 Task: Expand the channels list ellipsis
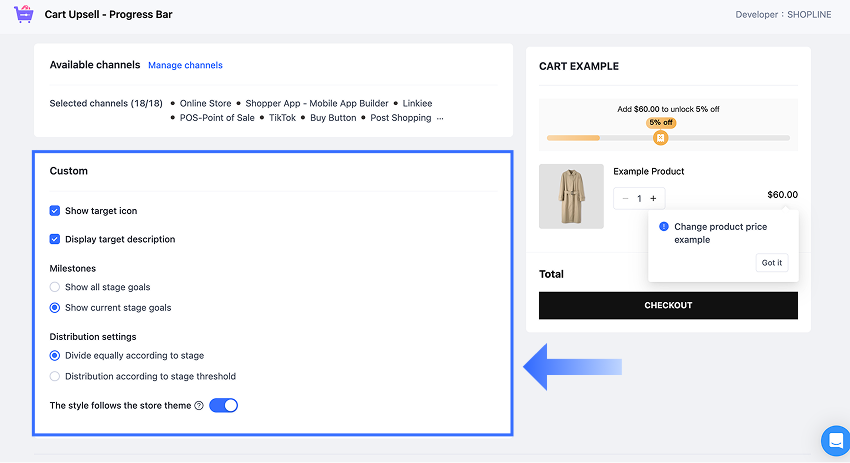click(x=440, y=118)
